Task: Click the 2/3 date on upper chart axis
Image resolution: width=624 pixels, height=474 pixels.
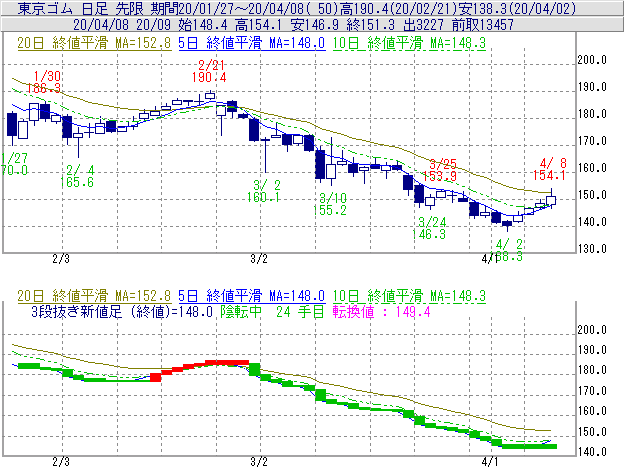Action: [x=61, y=259]
